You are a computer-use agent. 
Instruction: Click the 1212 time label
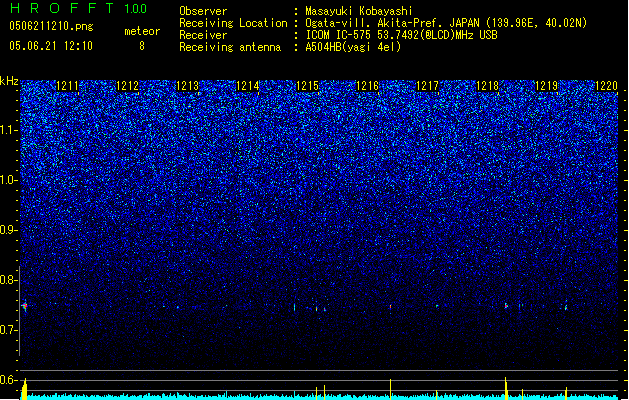pyautogui.click(x=127, y=86)
